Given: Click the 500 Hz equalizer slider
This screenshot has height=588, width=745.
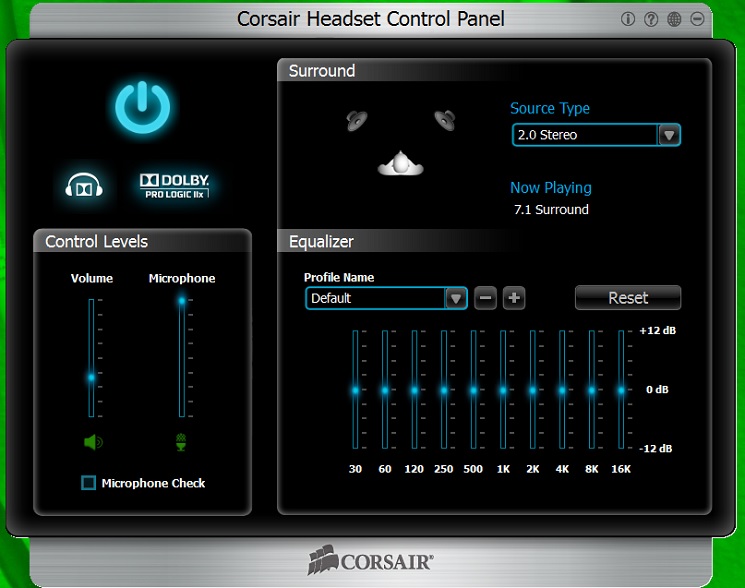Looking at the screenshot, I should [473, 390].
